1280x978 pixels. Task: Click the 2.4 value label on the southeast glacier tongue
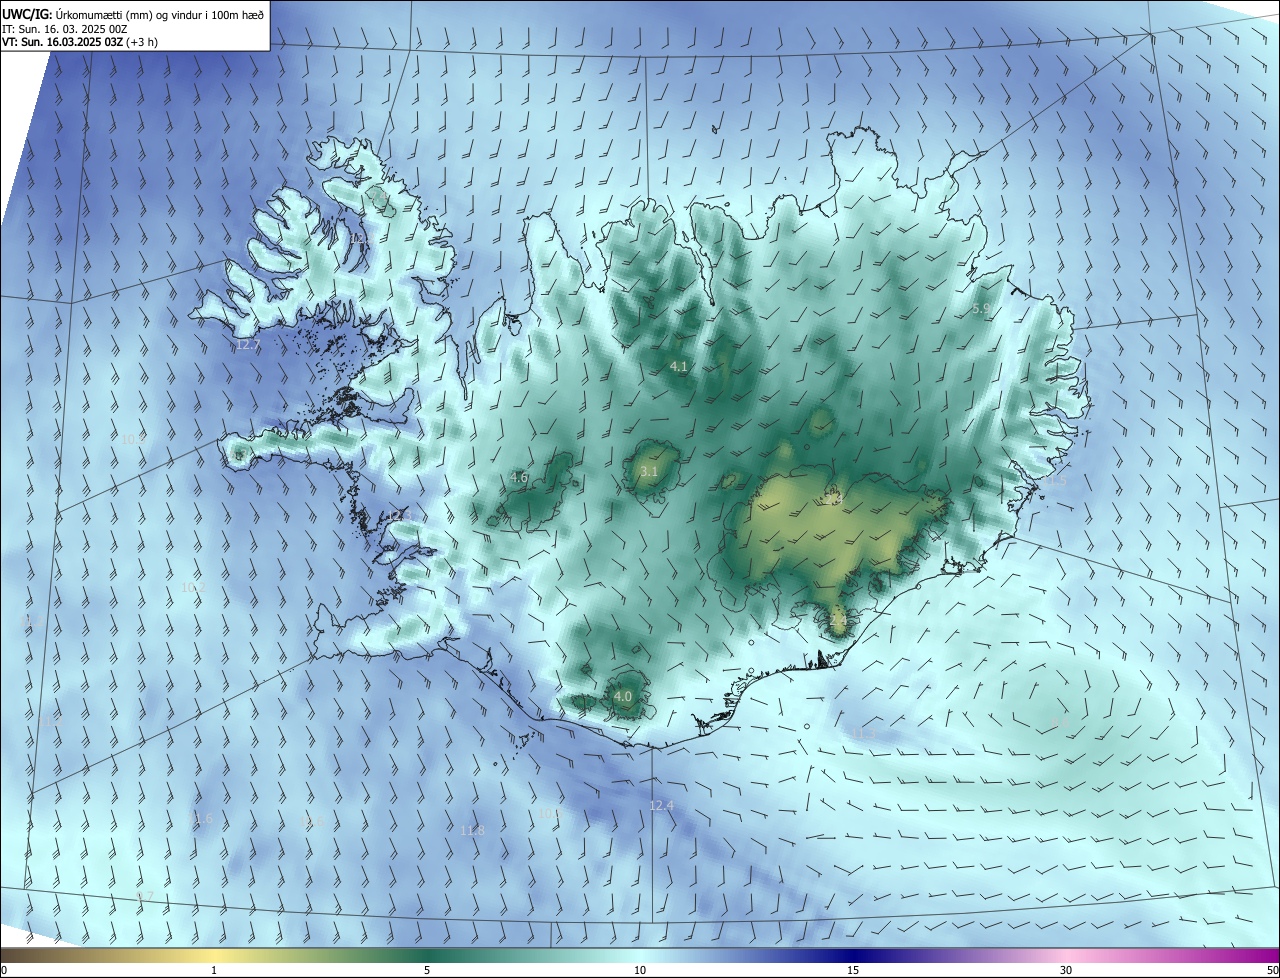[838, 620]
